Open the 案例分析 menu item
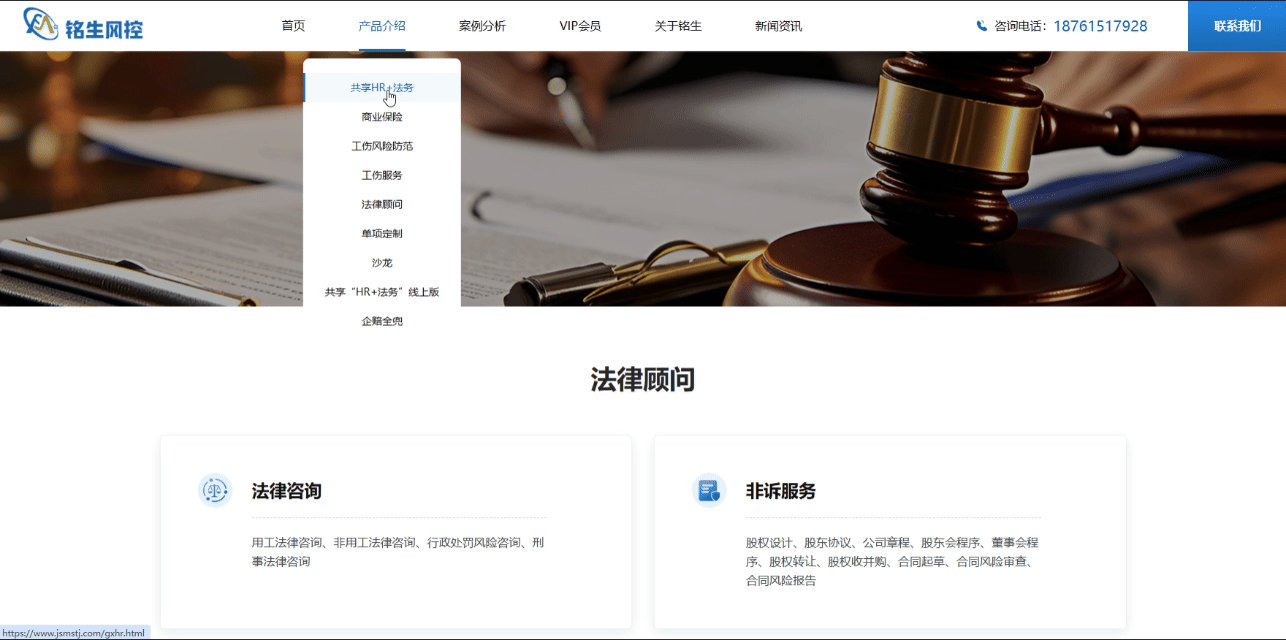Screen dimensions: 1286x640 point(482,25)
